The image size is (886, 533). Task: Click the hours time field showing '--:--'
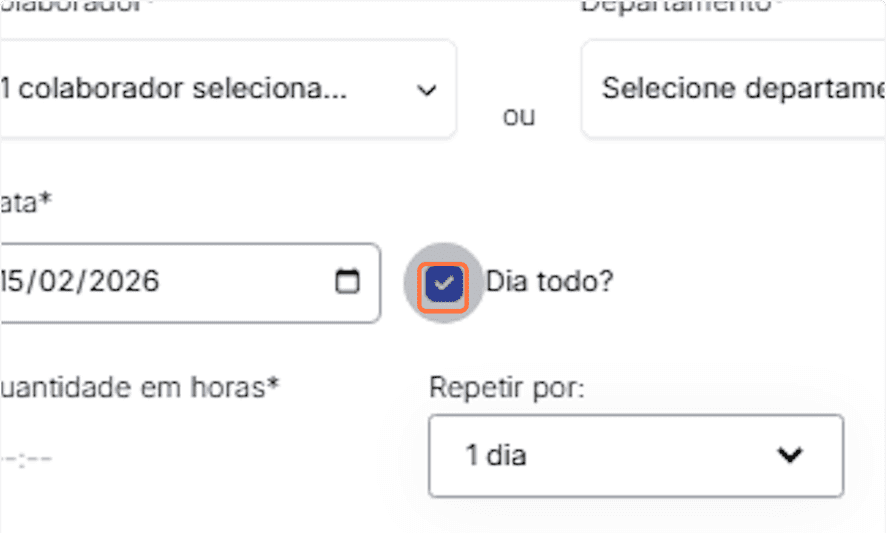(x=28, y=459)
